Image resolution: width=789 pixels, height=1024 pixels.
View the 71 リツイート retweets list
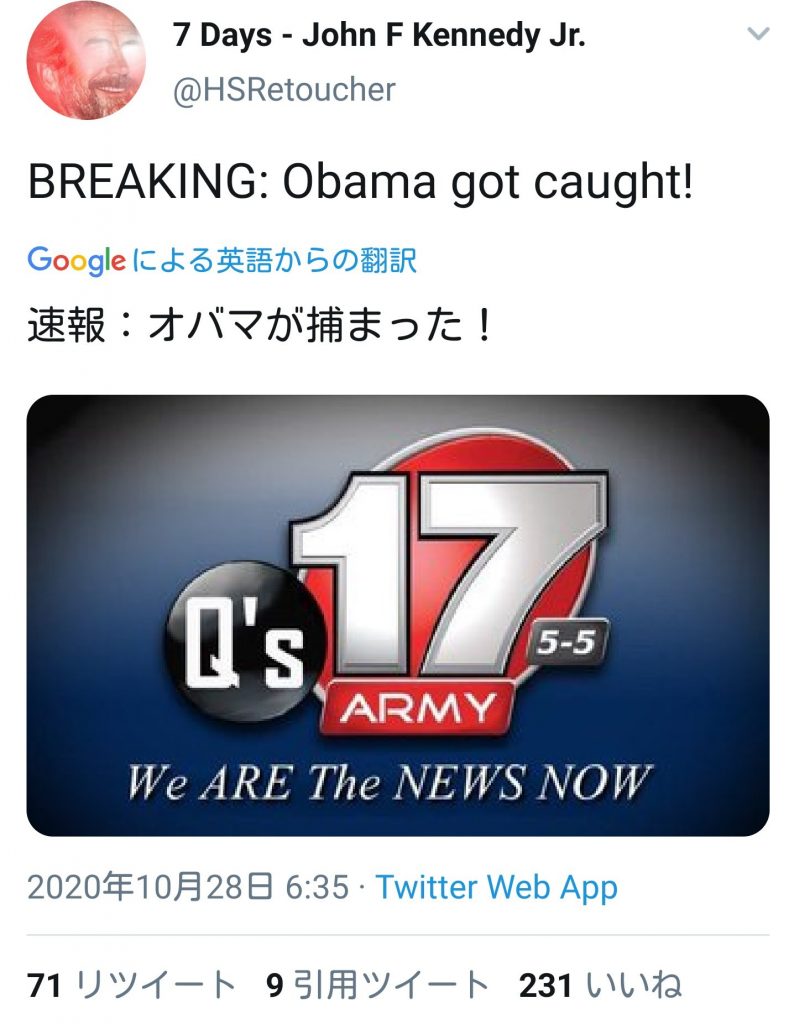pos(132,985)
